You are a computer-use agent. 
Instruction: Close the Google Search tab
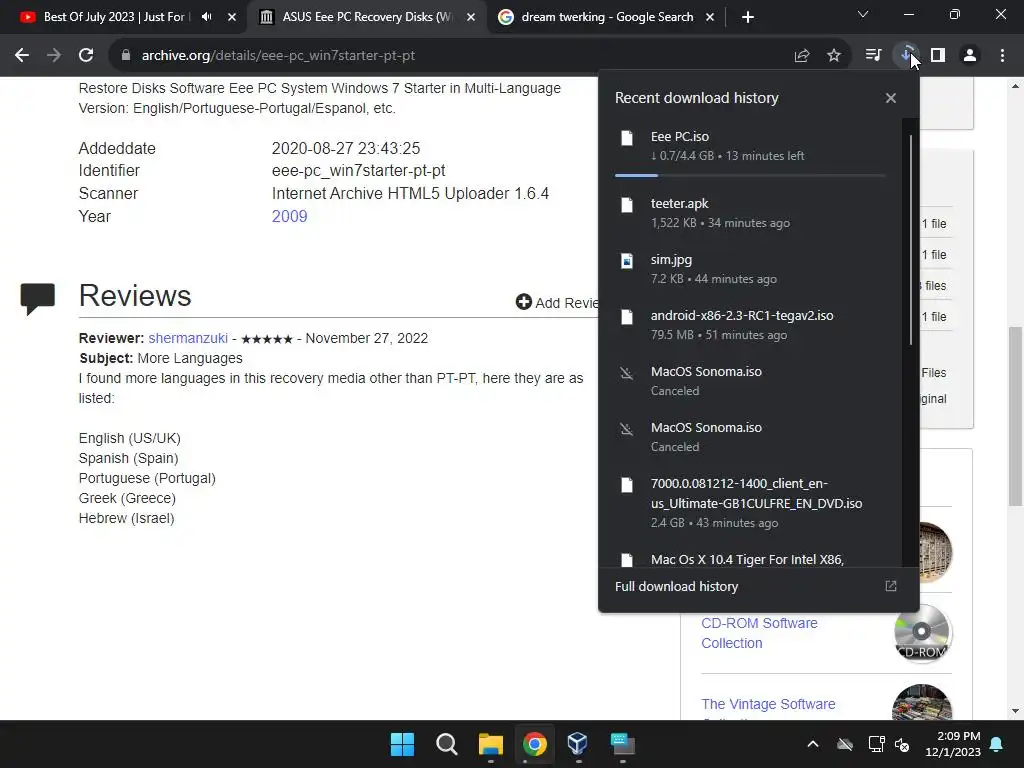tap(710, 17)
